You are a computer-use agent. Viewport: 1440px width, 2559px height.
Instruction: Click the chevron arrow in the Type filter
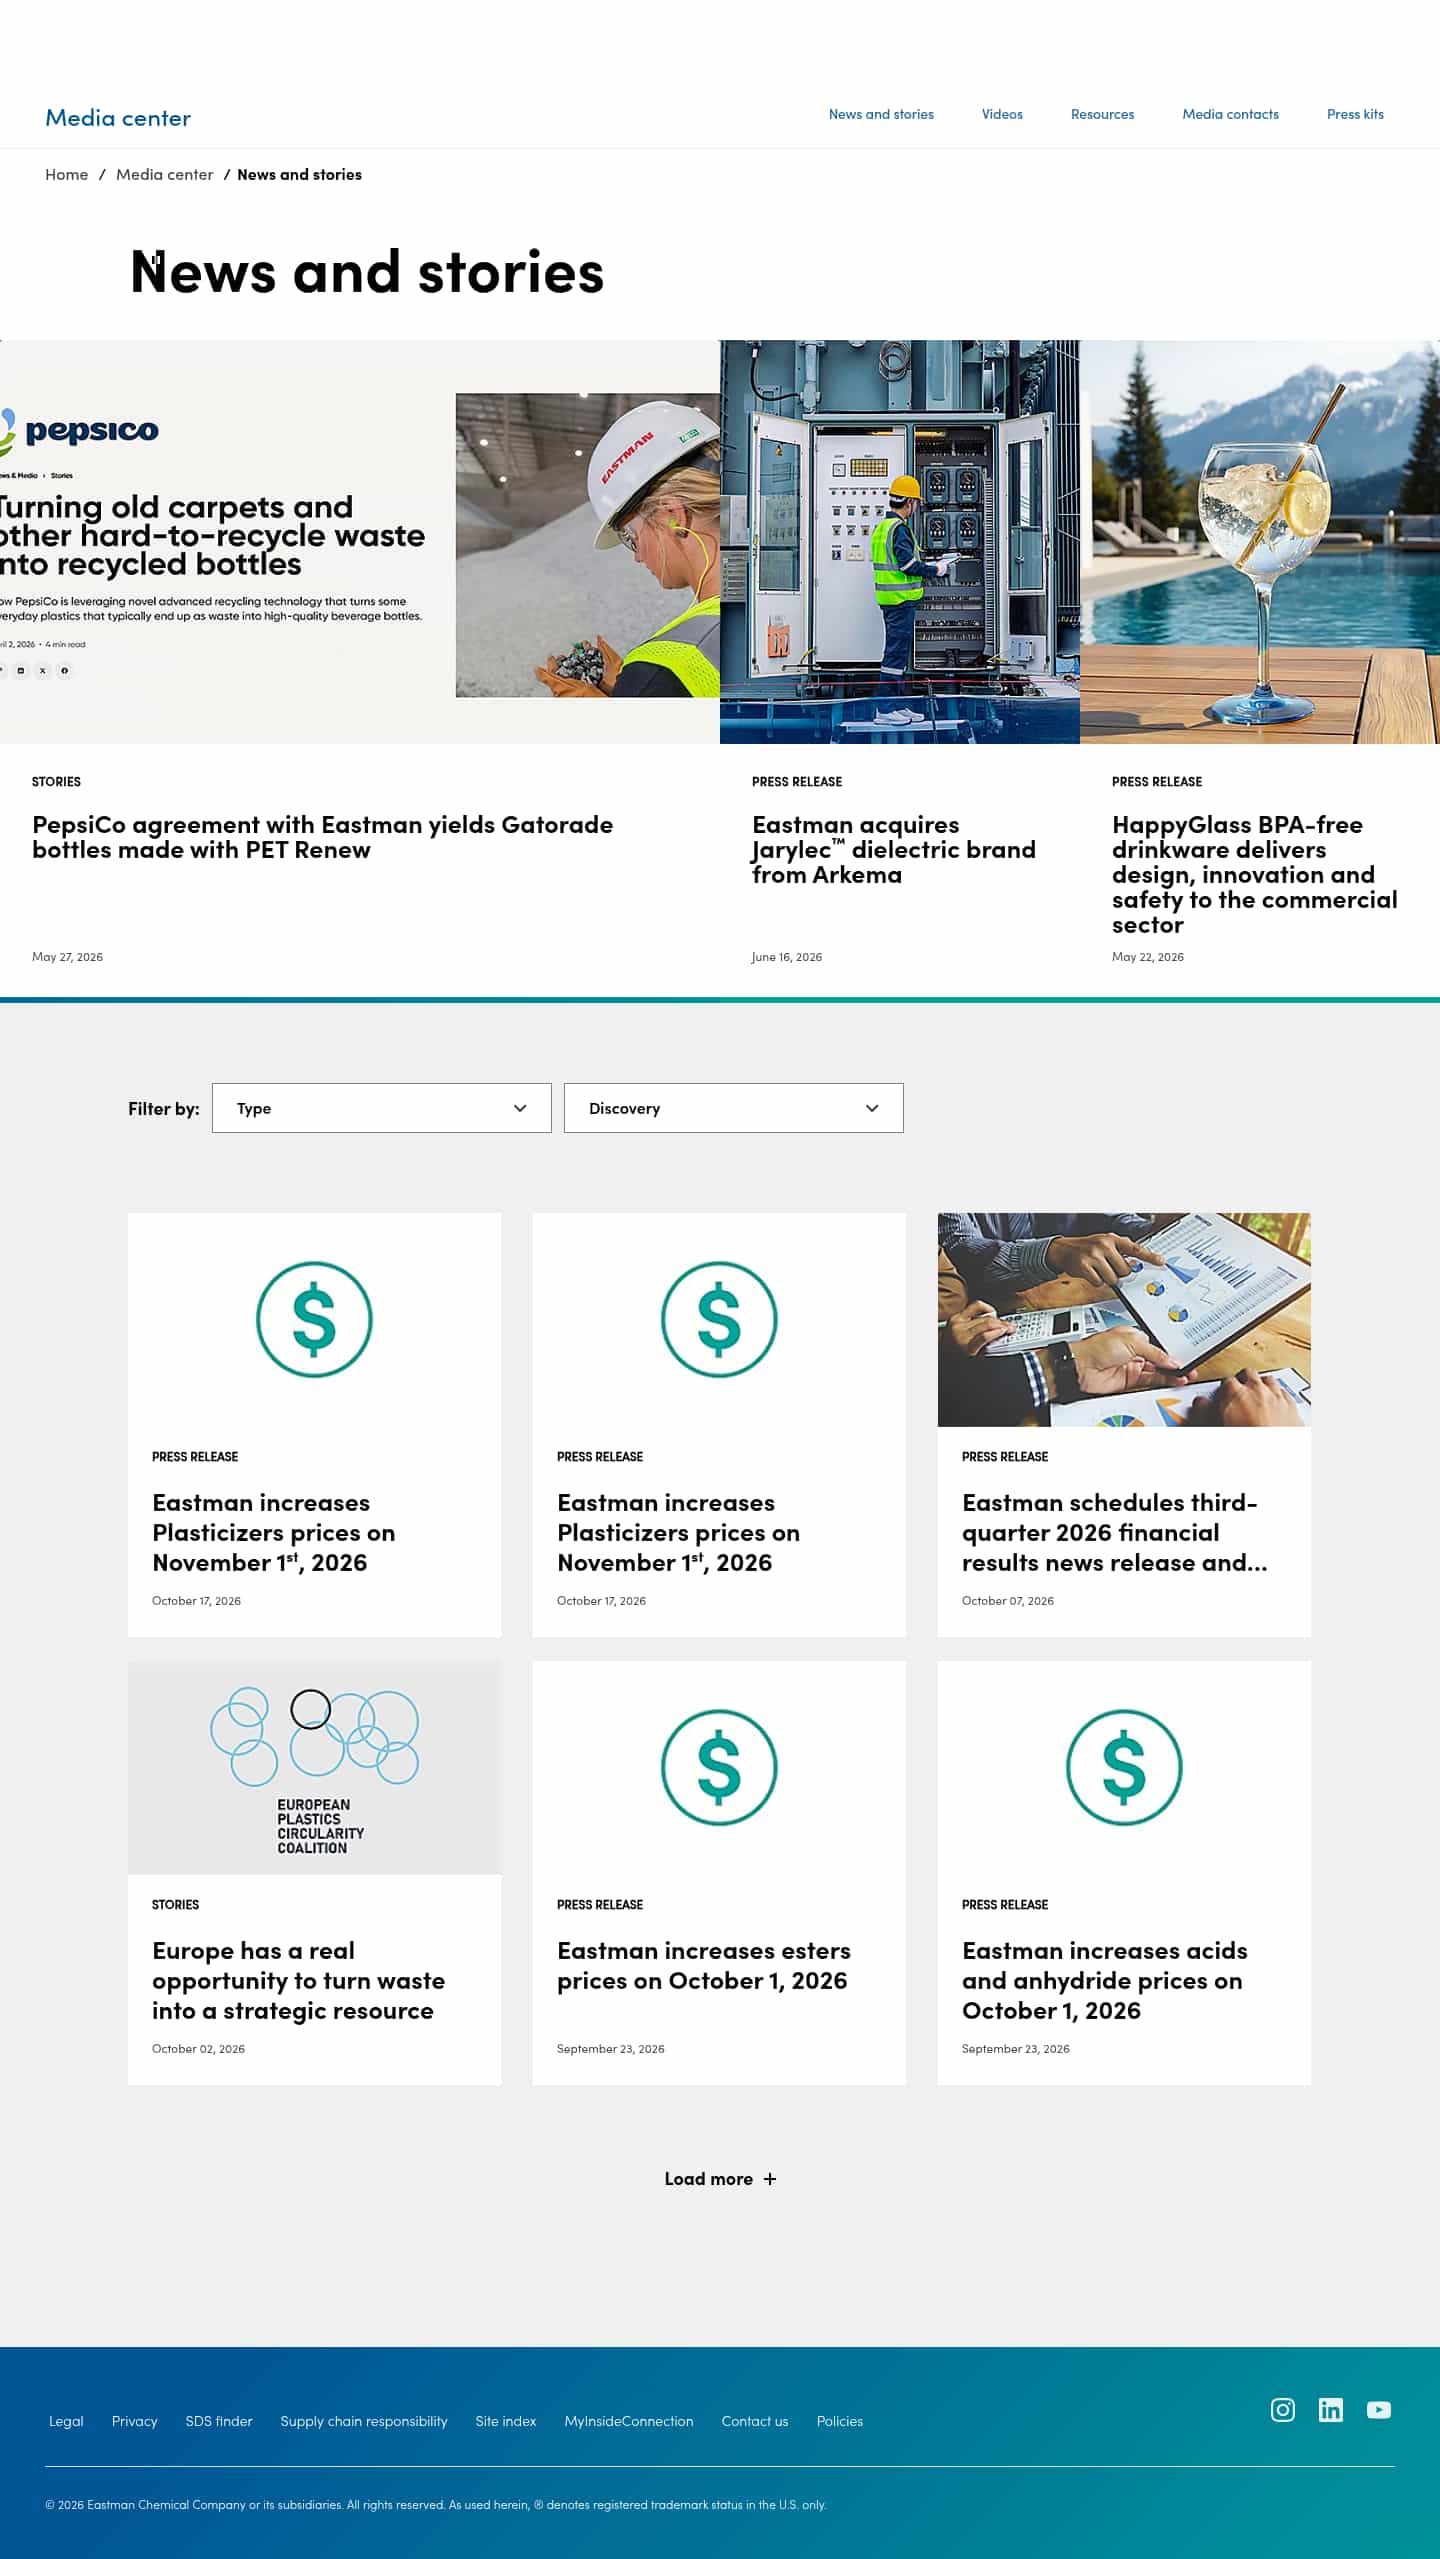520,1108
